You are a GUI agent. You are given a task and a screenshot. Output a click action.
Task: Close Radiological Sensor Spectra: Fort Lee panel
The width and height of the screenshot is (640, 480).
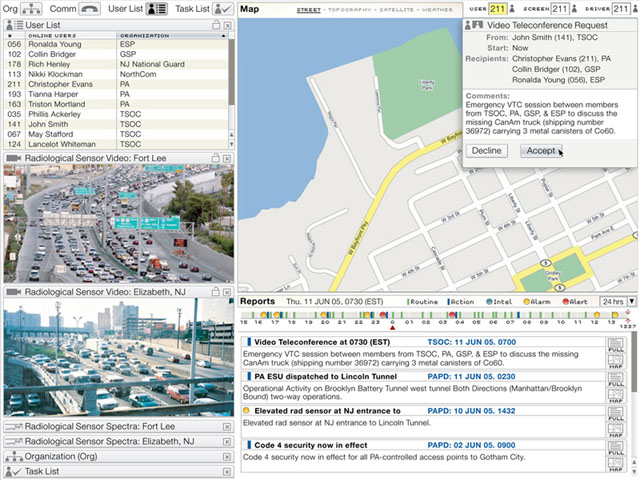pos(227,427)
